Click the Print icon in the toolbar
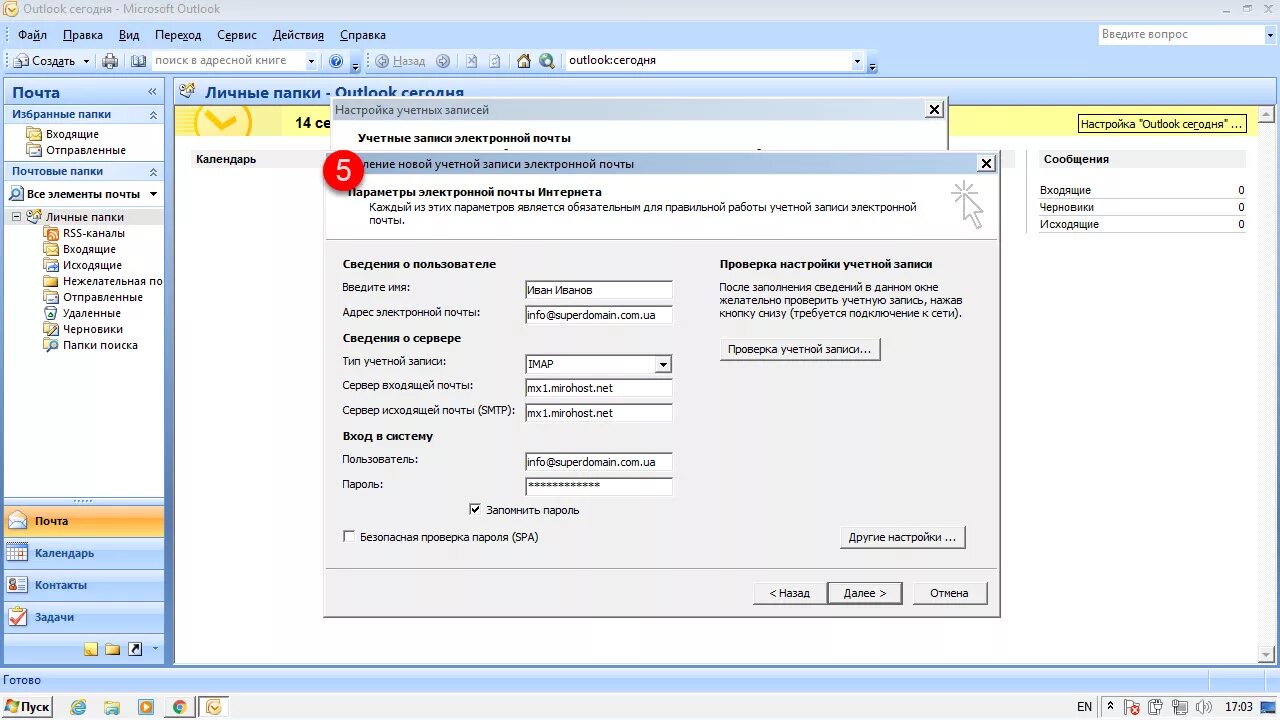Viewport: 1280px width, 720px height. pos(110,61)
